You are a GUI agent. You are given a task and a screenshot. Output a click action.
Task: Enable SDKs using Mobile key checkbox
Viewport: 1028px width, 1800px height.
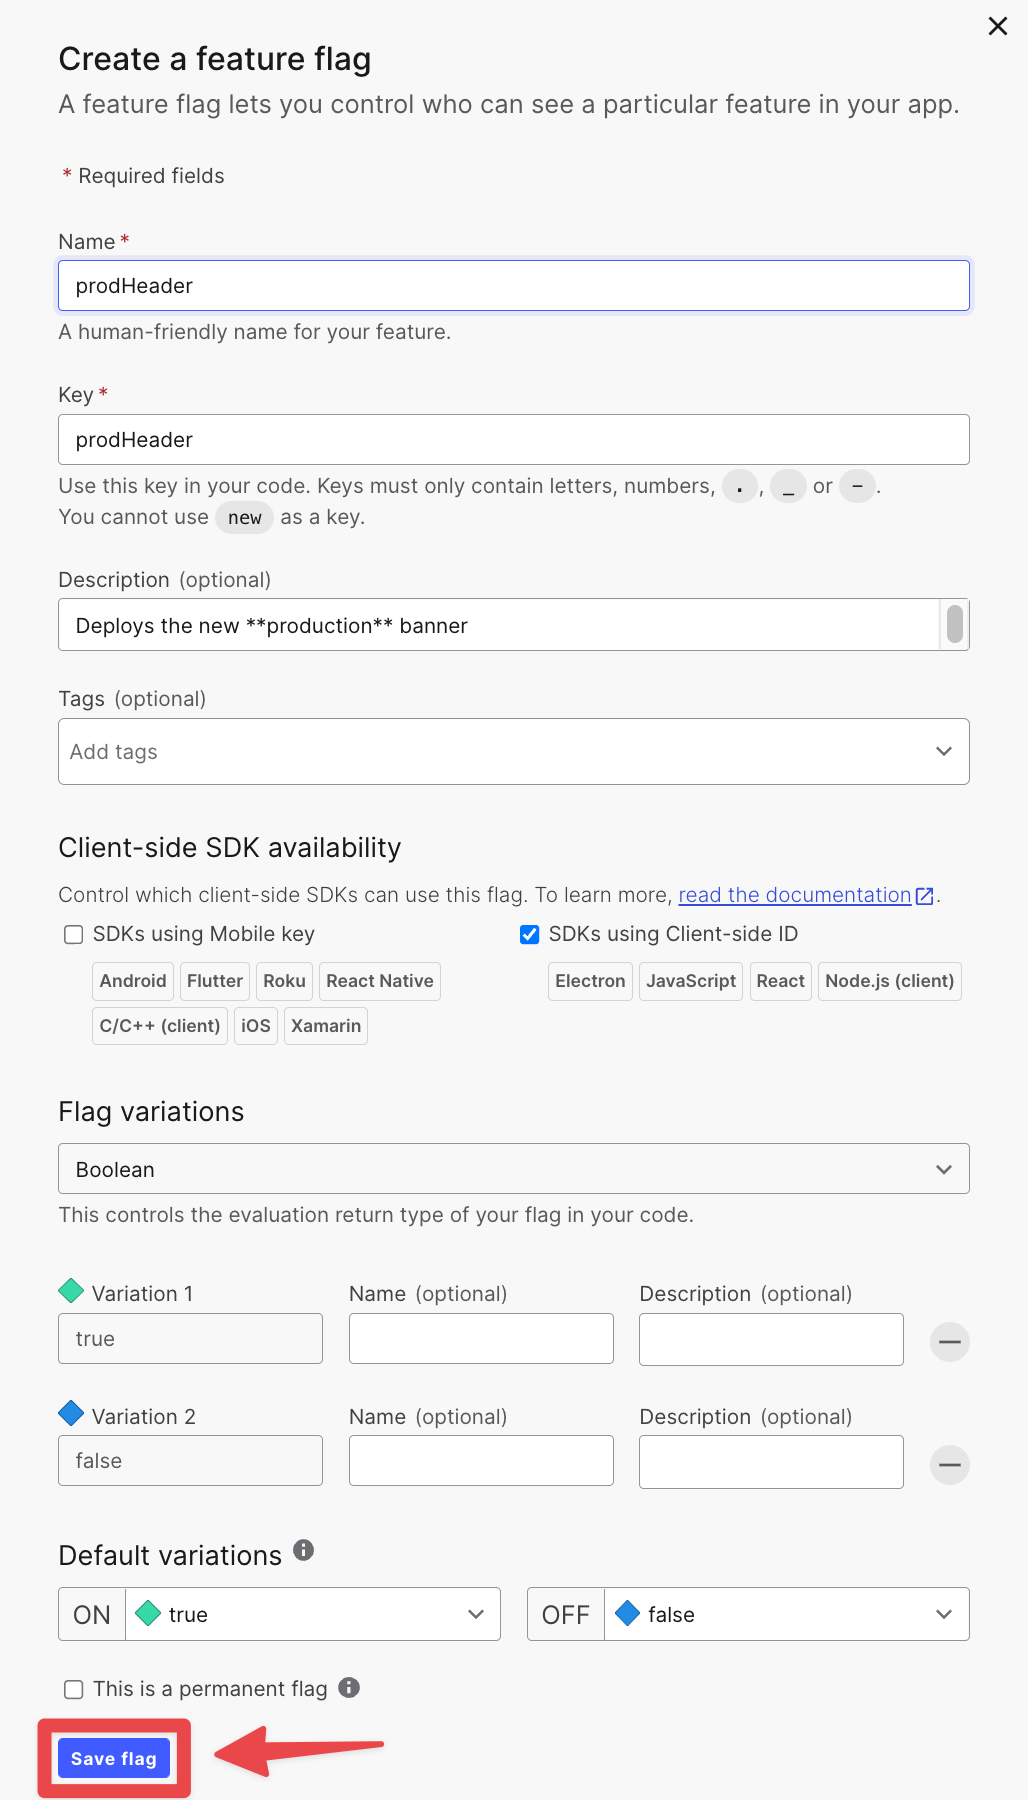tap(73, 934)
